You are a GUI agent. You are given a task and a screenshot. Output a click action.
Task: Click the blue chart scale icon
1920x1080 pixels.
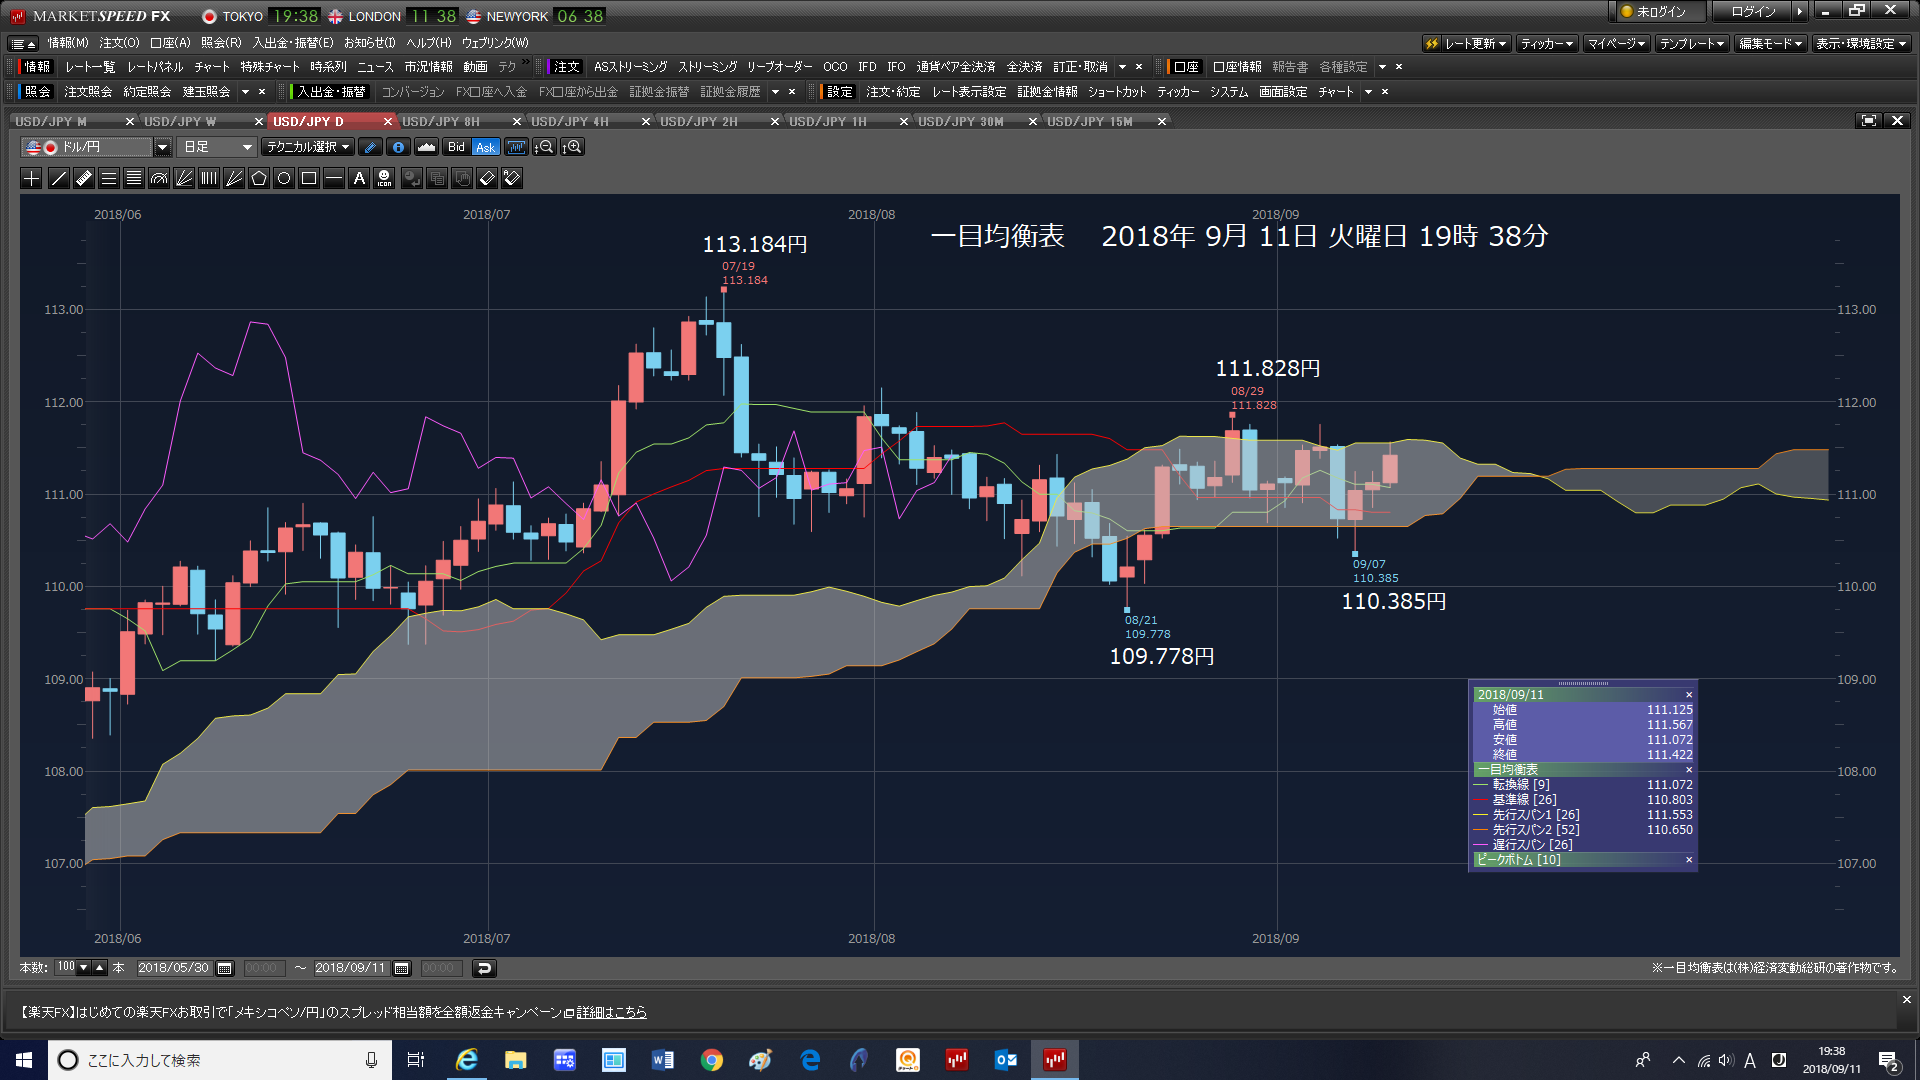click(516, 147)
